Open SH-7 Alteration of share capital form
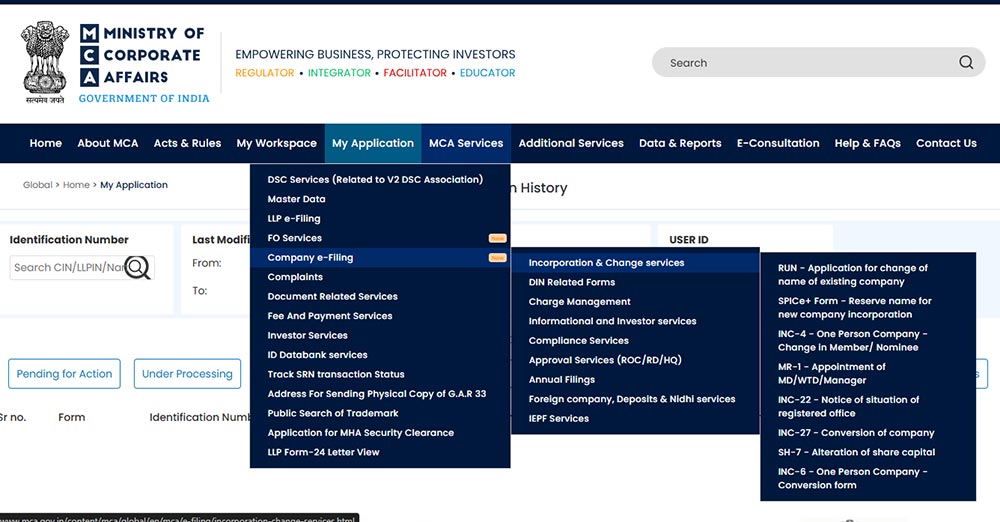This screenshot has height=522, width=1000. (x=856, y=452)
